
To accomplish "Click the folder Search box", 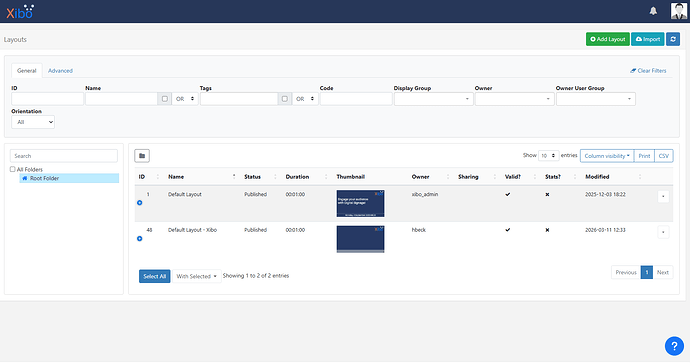I will [64, 156].
